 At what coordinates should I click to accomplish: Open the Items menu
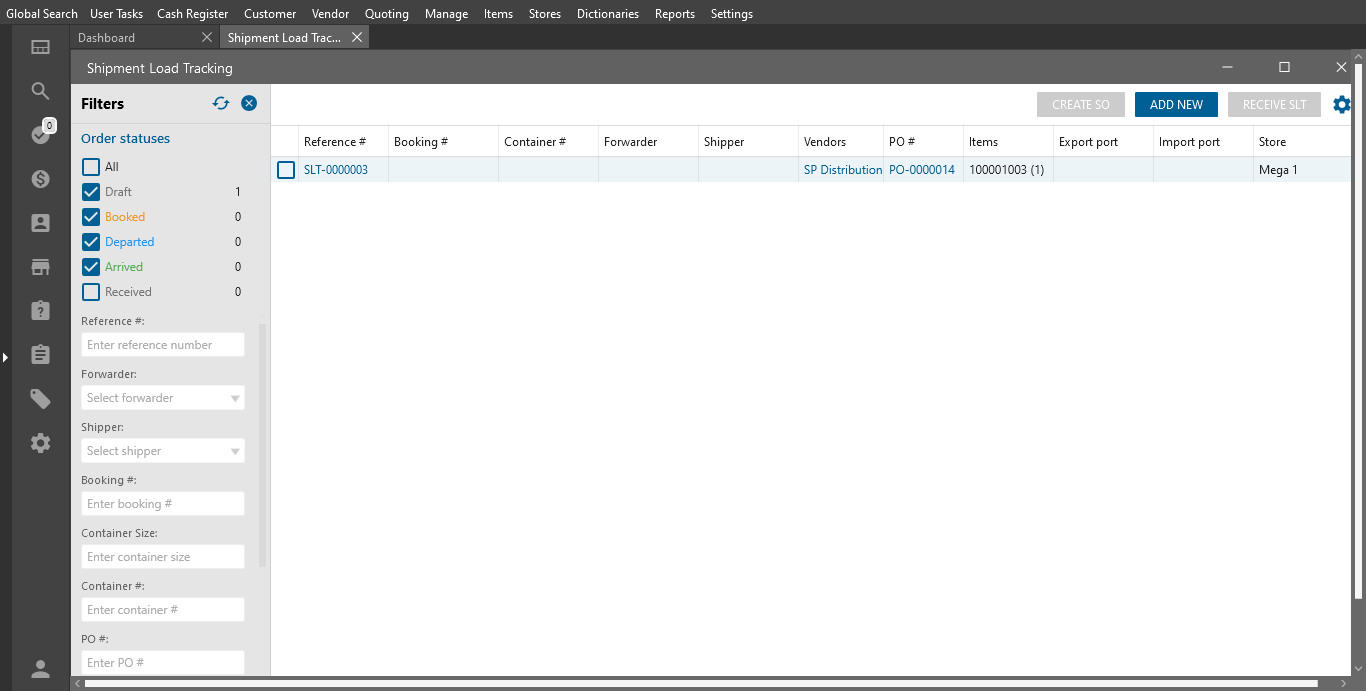tap(498, 14)
